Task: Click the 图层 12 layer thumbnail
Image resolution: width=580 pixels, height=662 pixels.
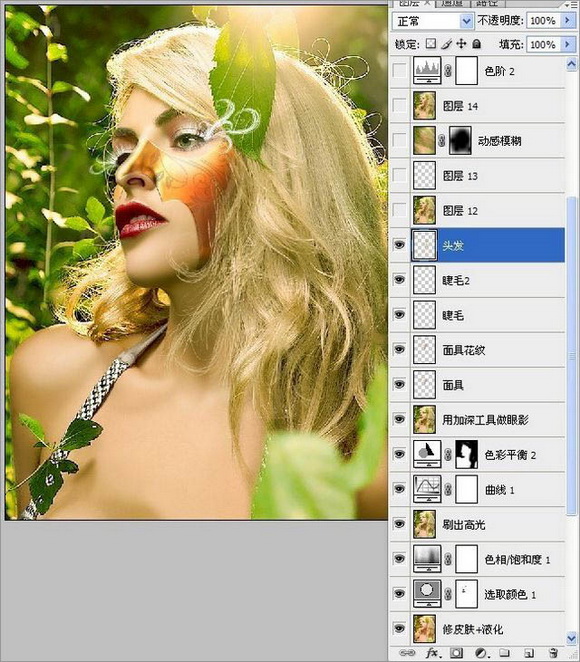Action: click(424, 210)
